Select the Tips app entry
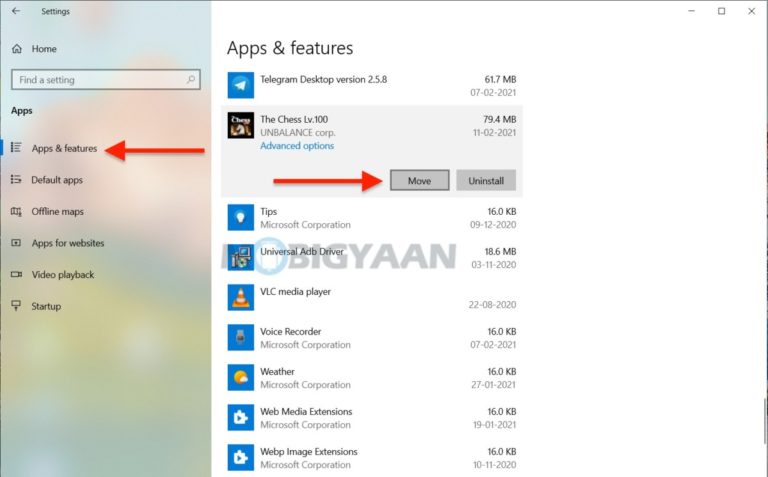The width and height of the screenshot is (768, 477). [x=372, y=217]
